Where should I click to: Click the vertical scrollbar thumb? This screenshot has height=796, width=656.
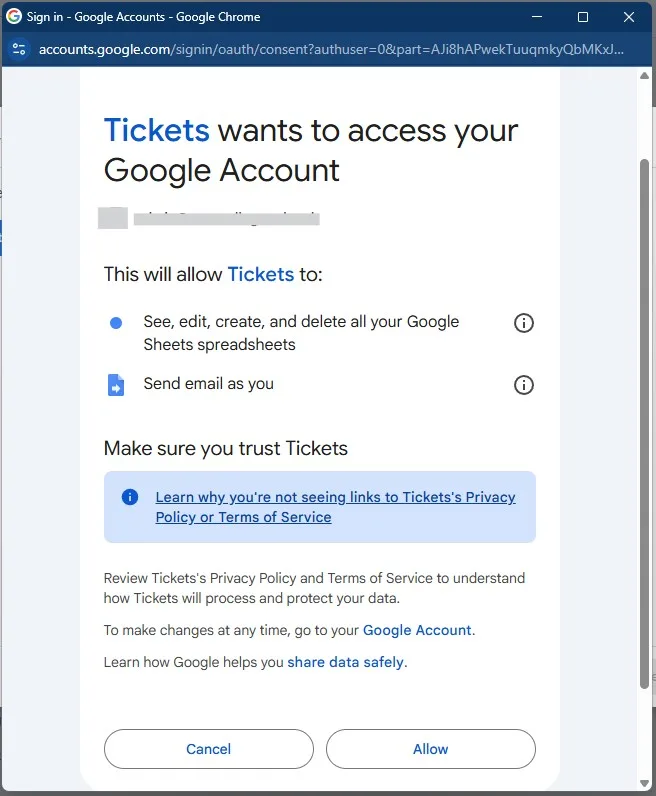coord(644,424)
